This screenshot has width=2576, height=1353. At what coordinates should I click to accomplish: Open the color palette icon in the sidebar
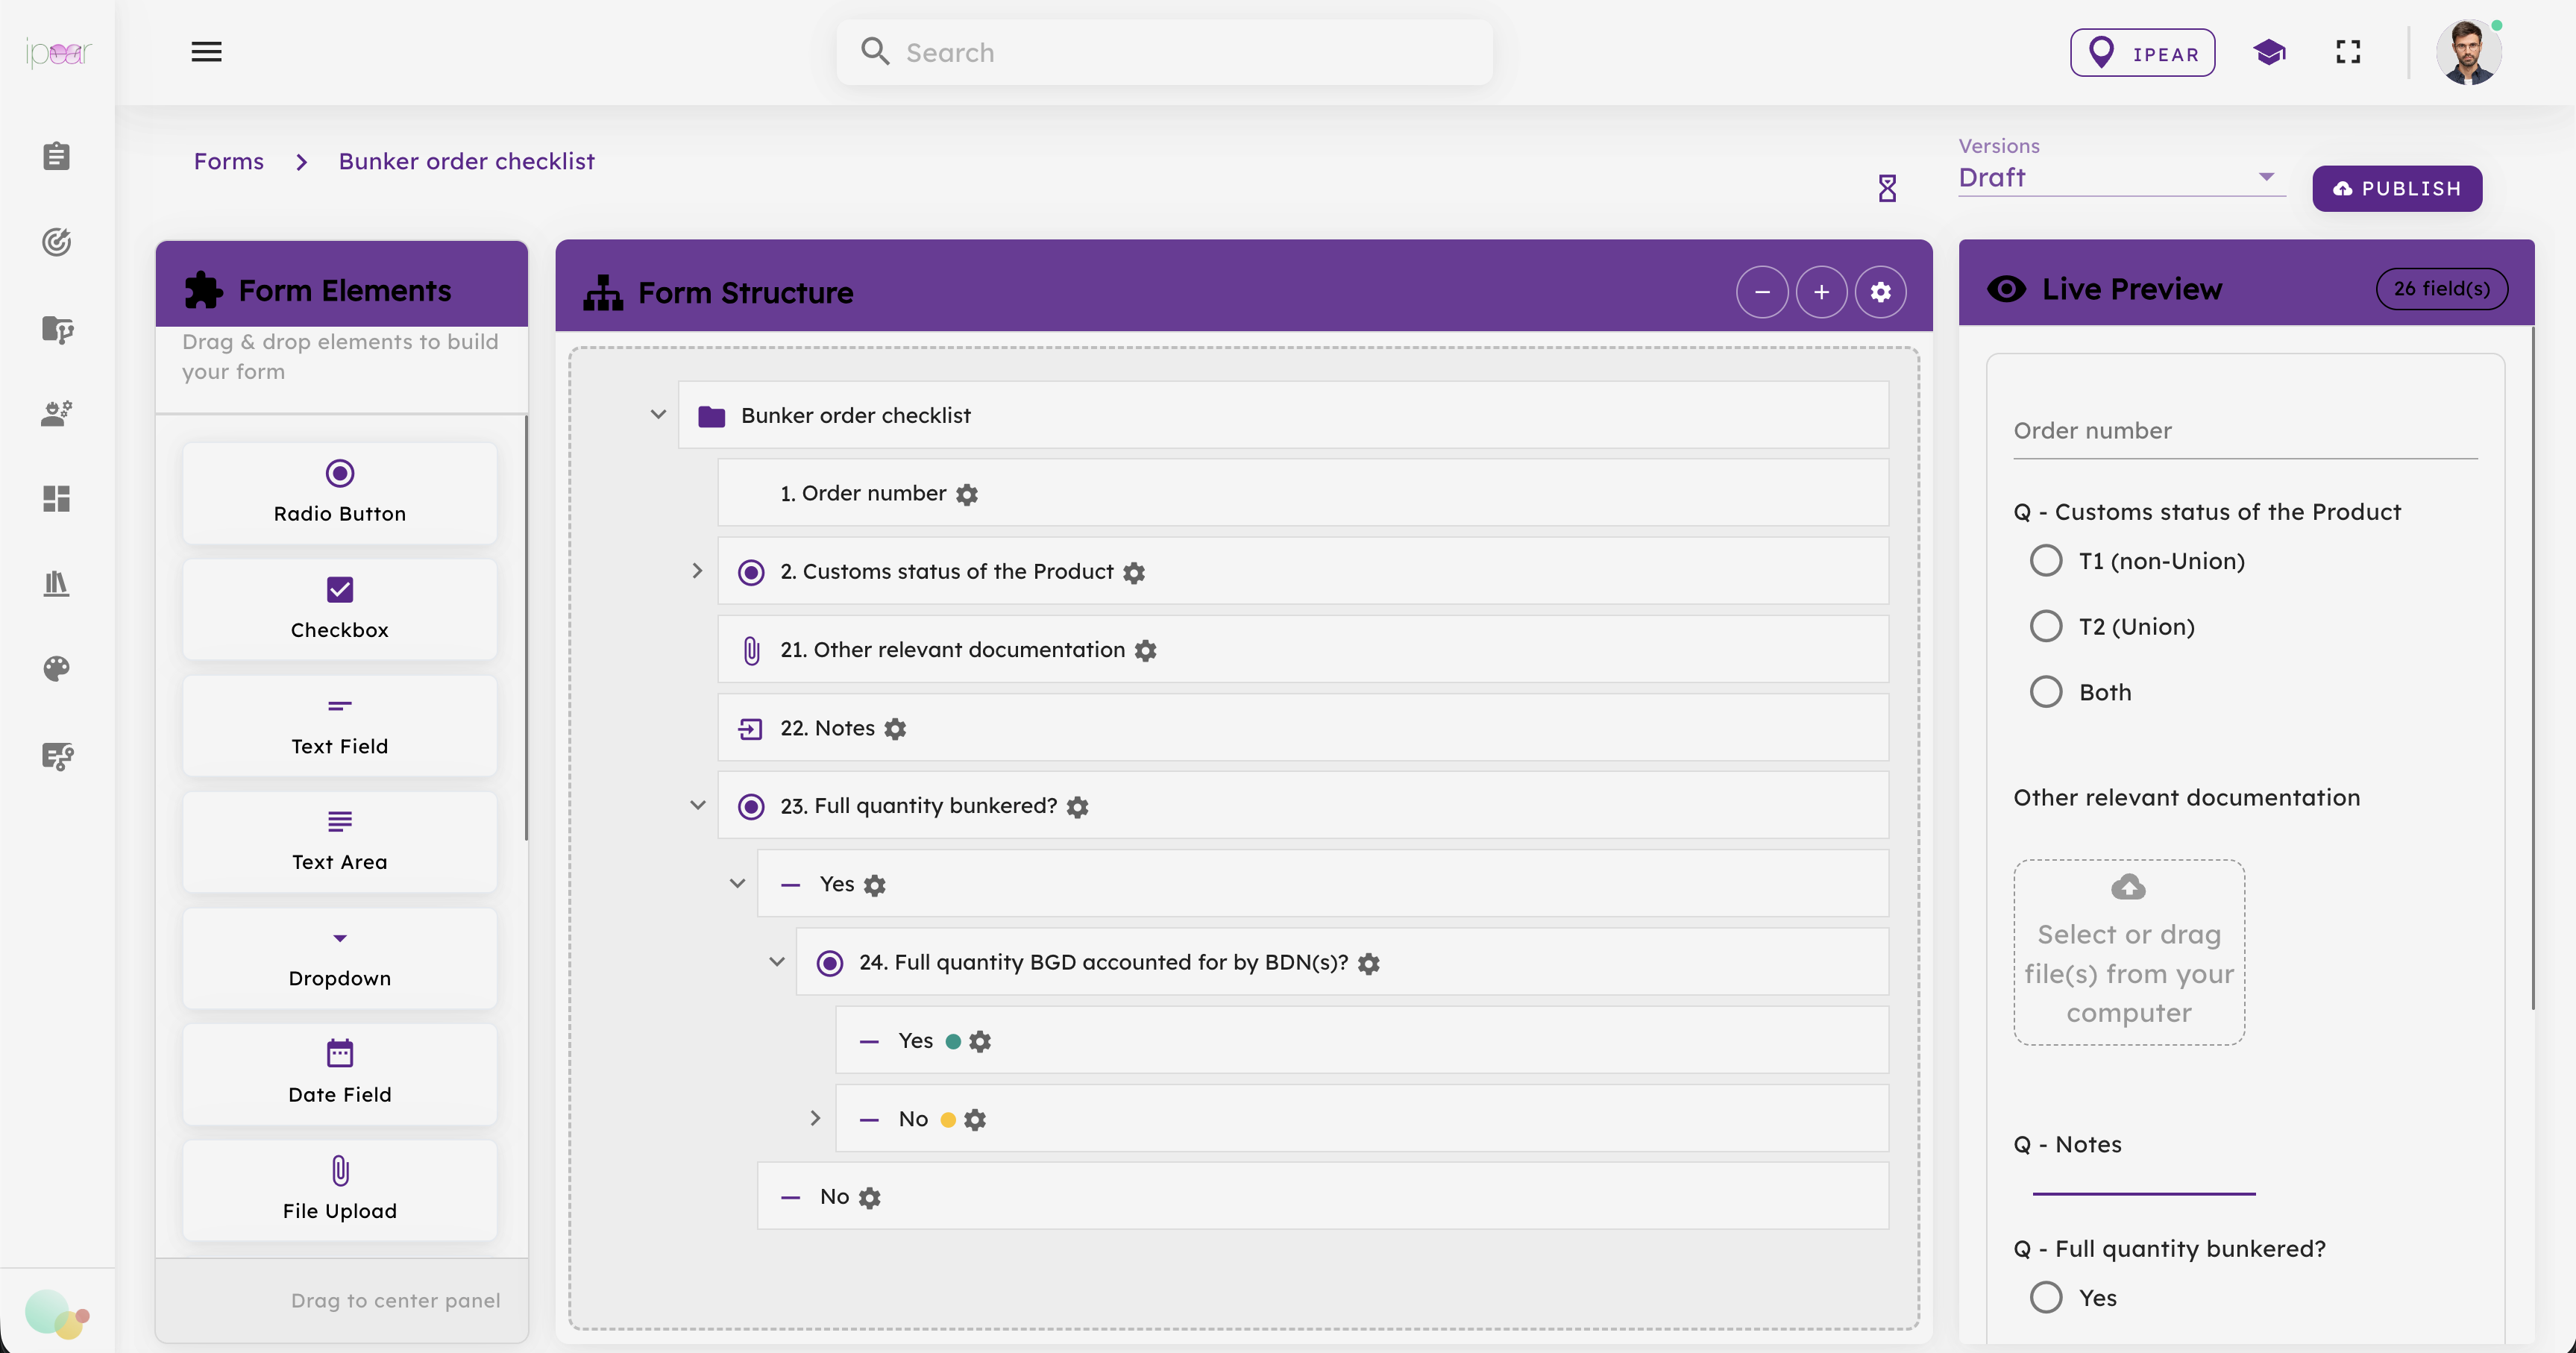57,668
